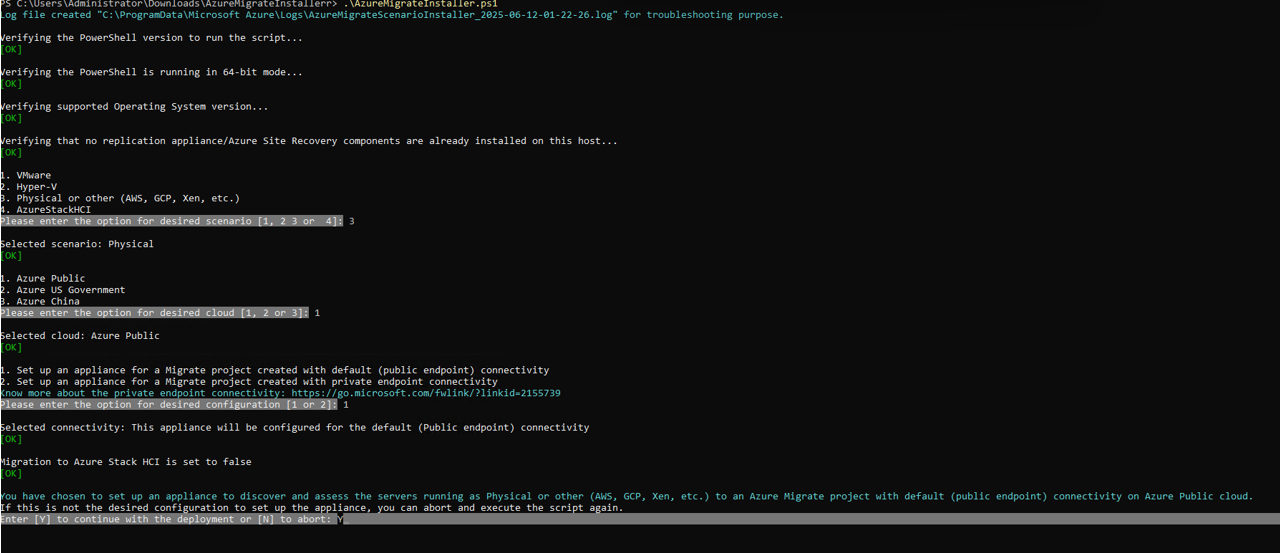Click the 'private endpoint connectivity' setup option line
1280x553 pixels.
point(249,381)
